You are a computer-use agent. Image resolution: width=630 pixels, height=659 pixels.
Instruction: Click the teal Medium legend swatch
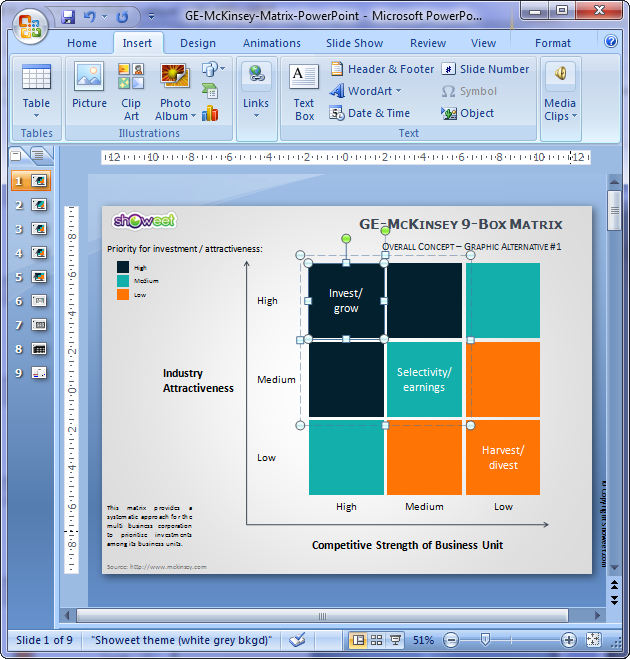click(123, 281)
